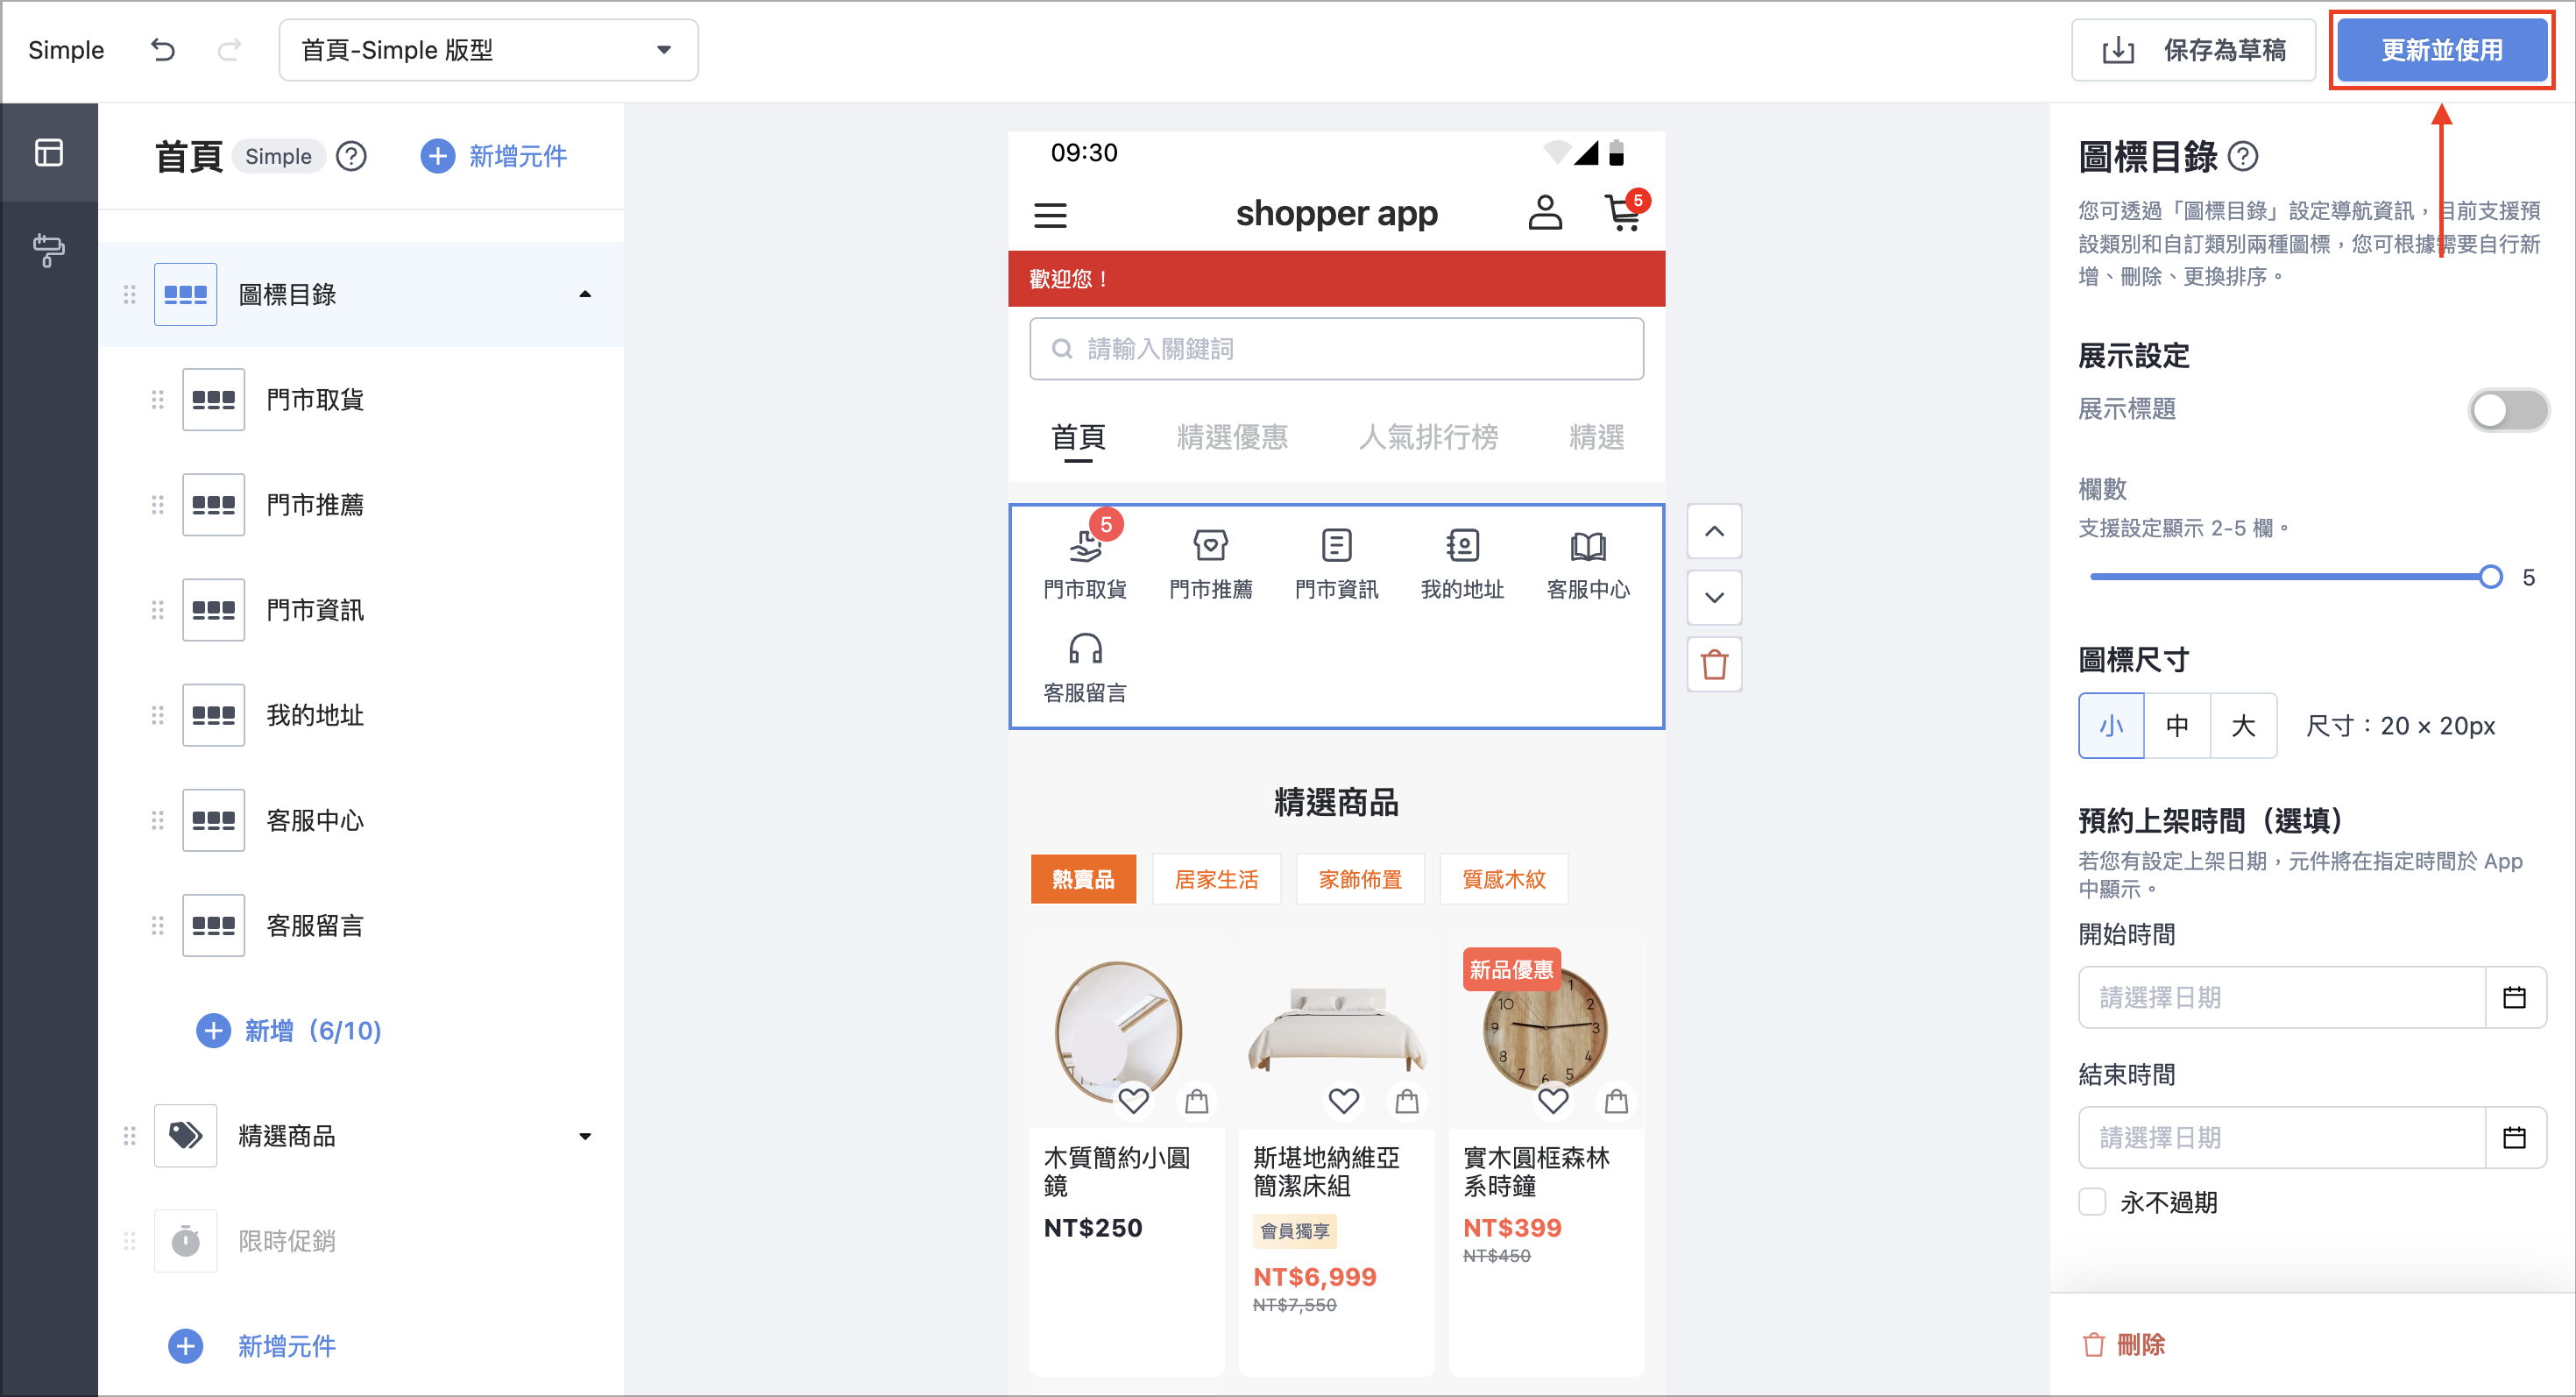Click the shopping cart icon in preview
This screenshot has height=1397, width=2576.
pyautogui.click(x=1624, y=212)
